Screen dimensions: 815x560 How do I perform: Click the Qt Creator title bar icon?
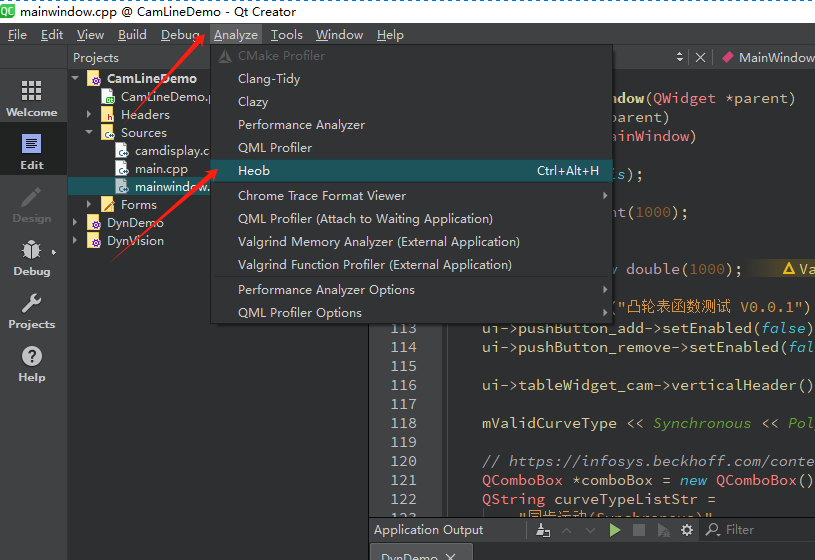[7, 11]
